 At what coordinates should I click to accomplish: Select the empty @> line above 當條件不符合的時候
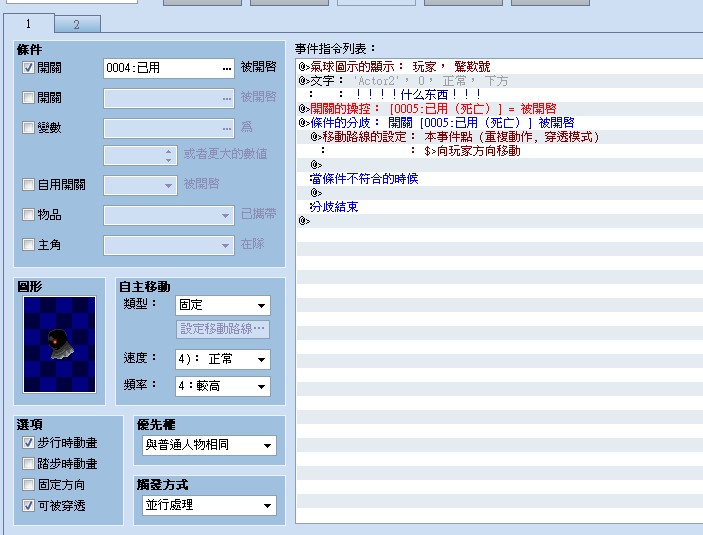tap(499, 165)
